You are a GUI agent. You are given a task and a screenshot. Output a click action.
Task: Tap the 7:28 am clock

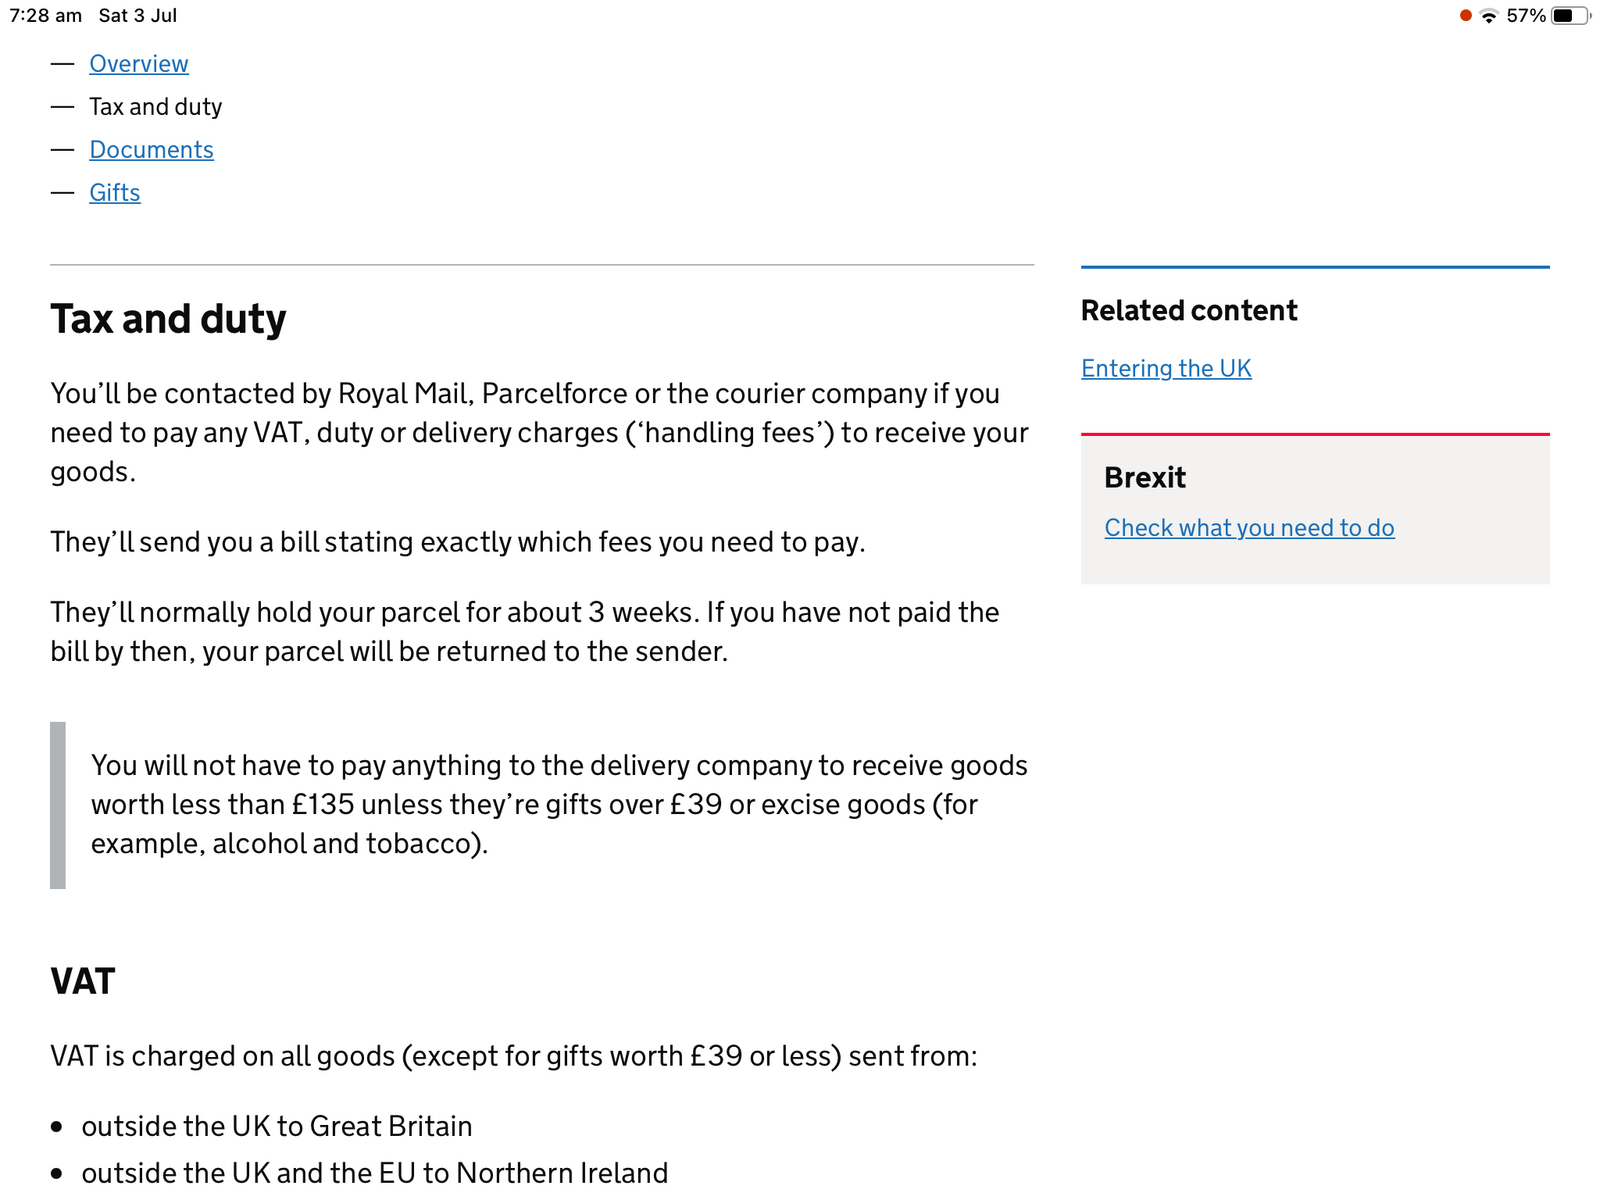46,16
